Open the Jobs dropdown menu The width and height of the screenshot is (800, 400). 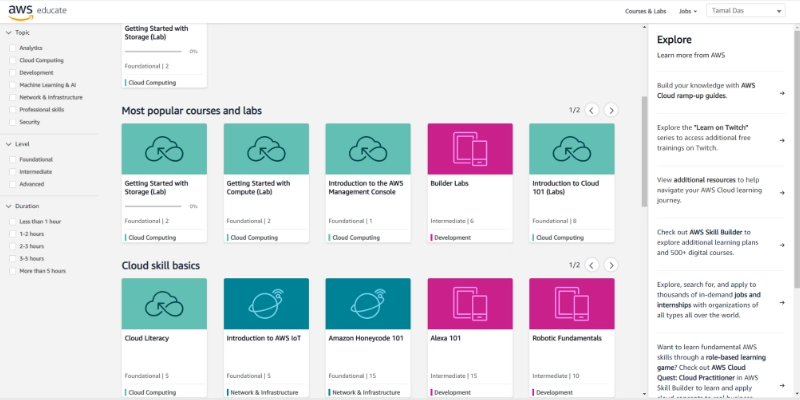coord(688,11)
